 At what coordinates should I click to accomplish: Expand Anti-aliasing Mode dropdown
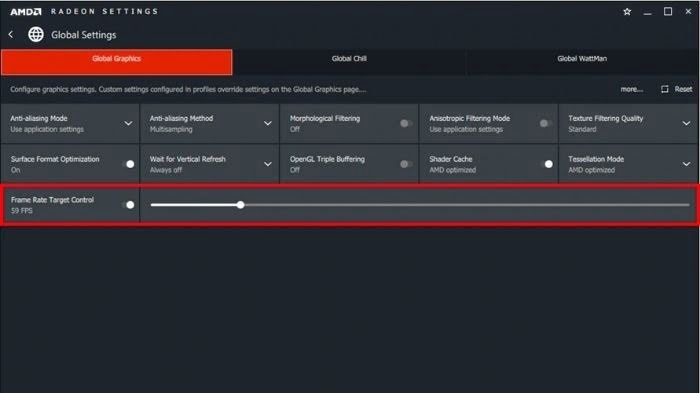click(x=128, y=123)
